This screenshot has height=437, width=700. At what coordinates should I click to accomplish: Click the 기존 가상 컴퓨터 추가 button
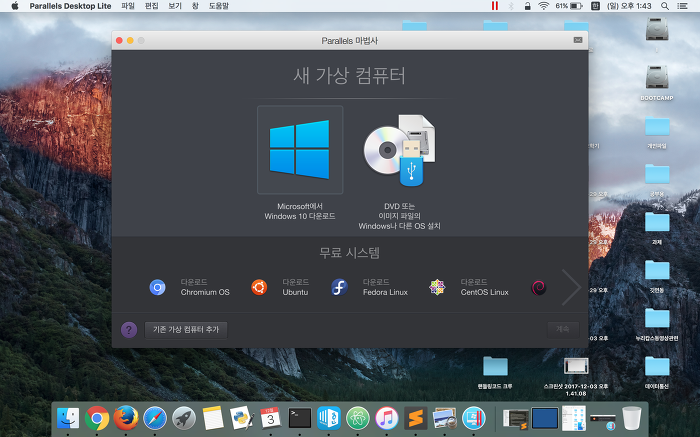pos(186,329)
